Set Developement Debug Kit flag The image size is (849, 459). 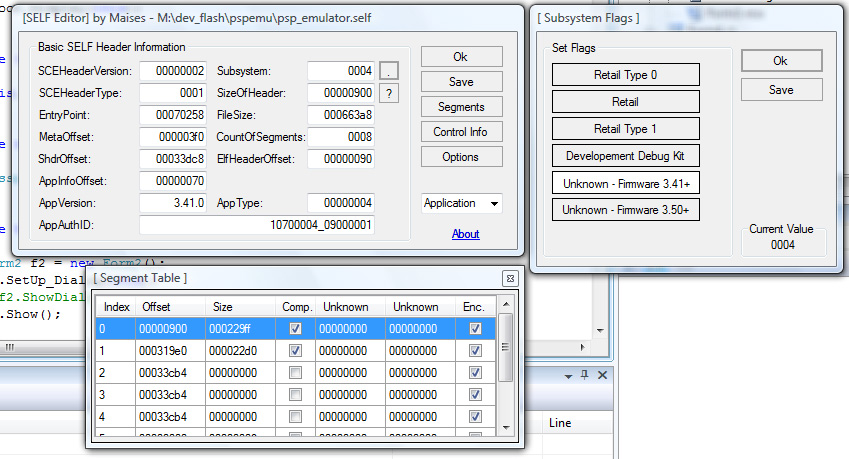tap(625, 156)
